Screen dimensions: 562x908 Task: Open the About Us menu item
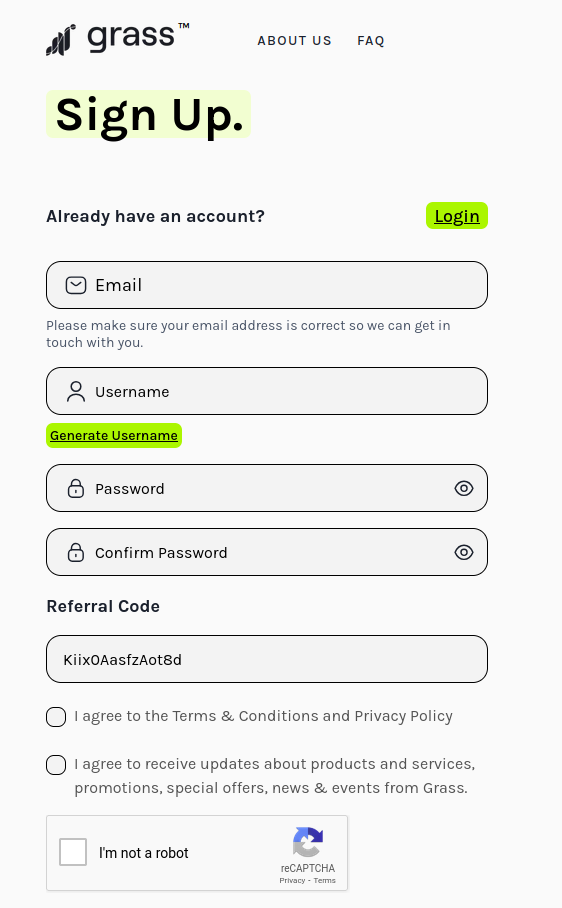[x=295, y=41]
